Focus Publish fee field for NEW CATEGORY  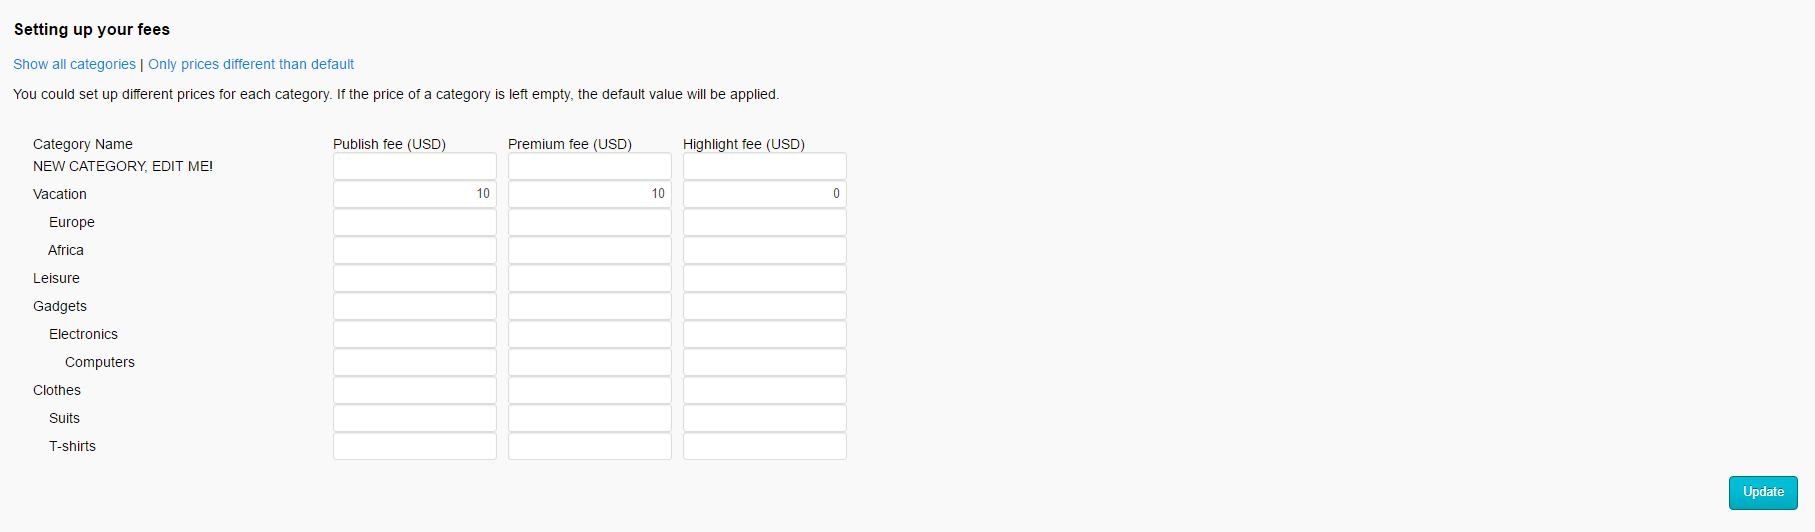click(414, 166)
